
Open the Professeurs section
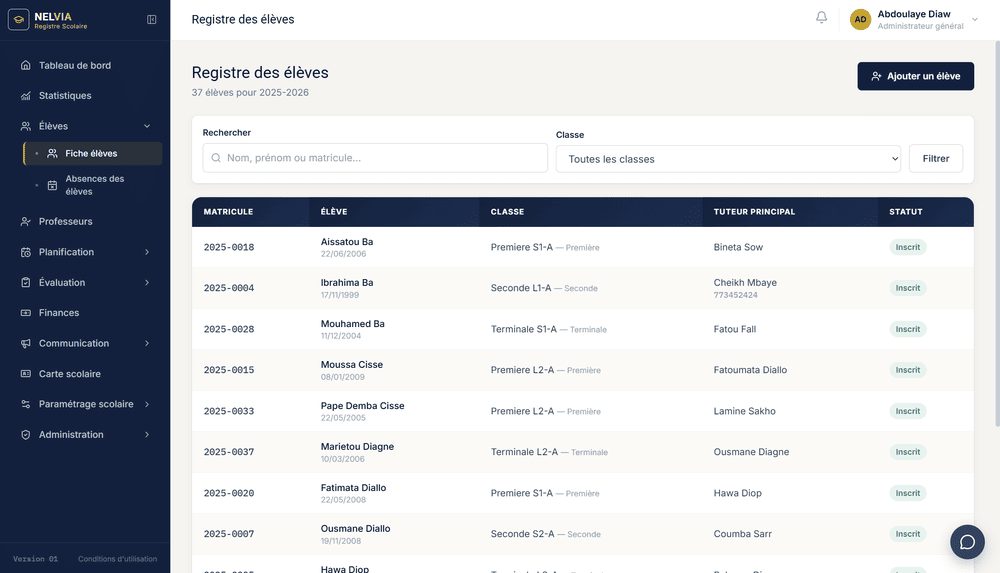pyautogui.click(x=66, y=221)
